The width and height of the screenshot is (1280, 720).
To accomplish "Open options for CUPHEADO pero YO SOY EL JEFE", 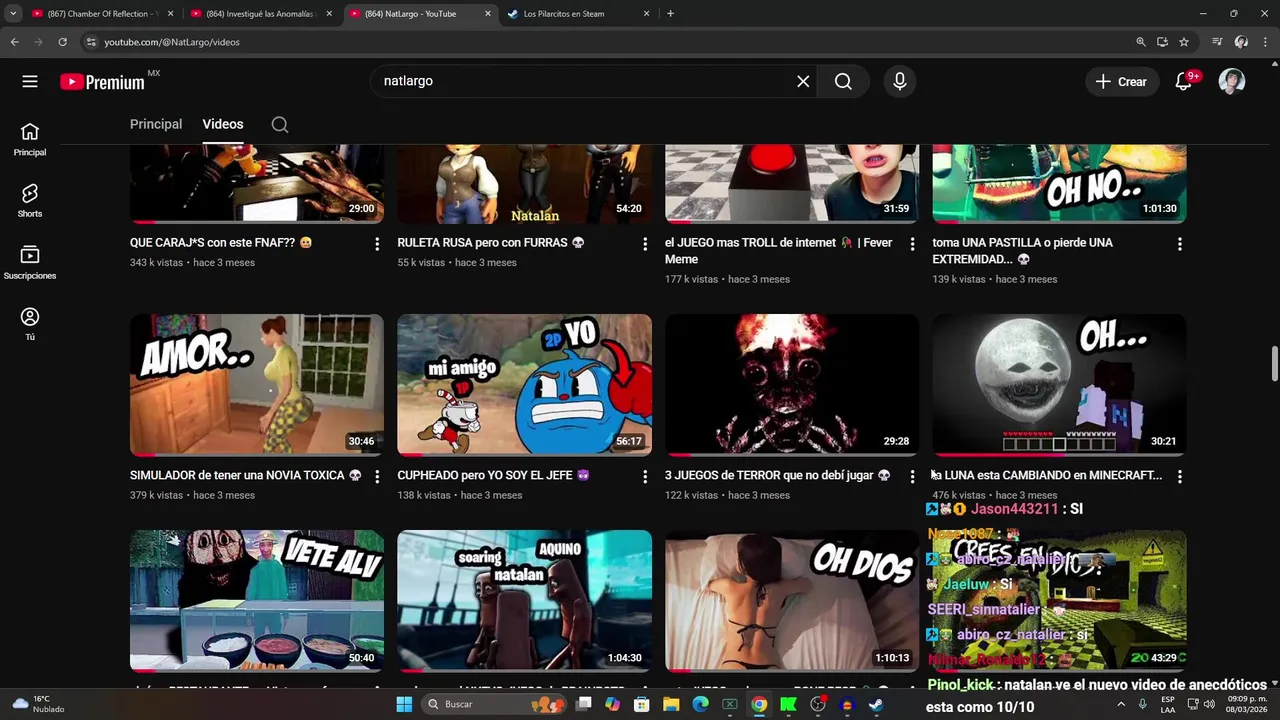I will pos(645,477).
